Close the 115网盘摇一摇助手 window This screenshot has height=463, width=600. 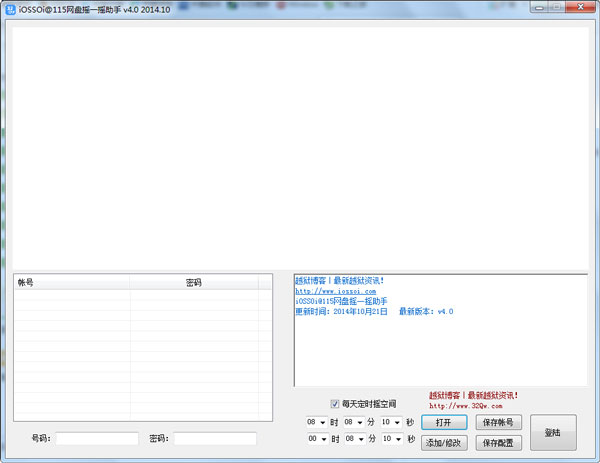pyautogui.click(x=580, y=7)
